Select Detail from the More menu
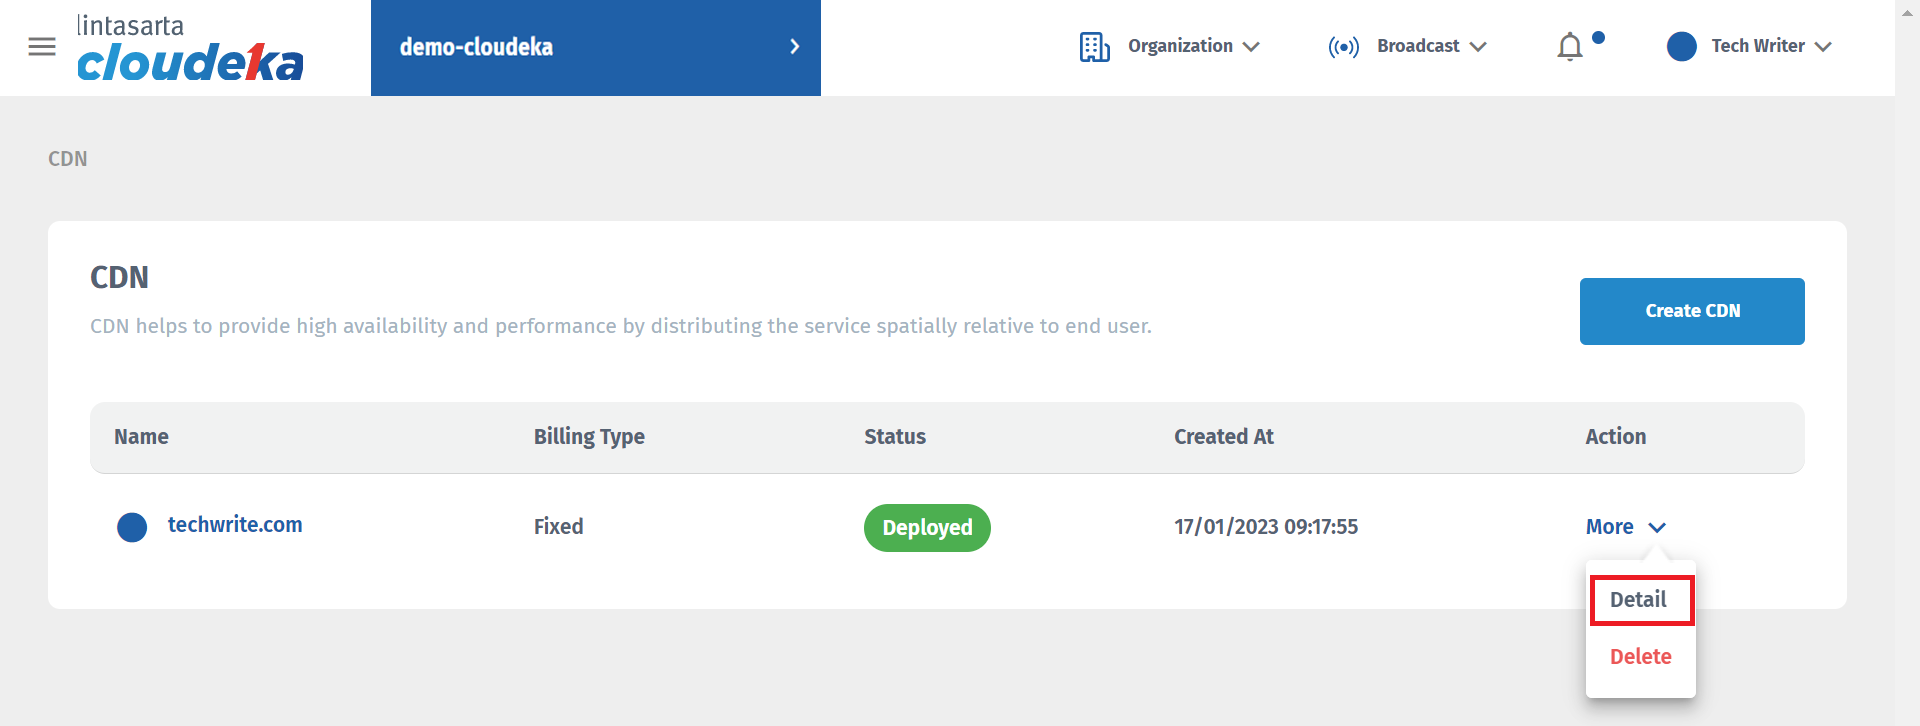The height and width of the screenshot is (726, 1920). [1639, 600]
